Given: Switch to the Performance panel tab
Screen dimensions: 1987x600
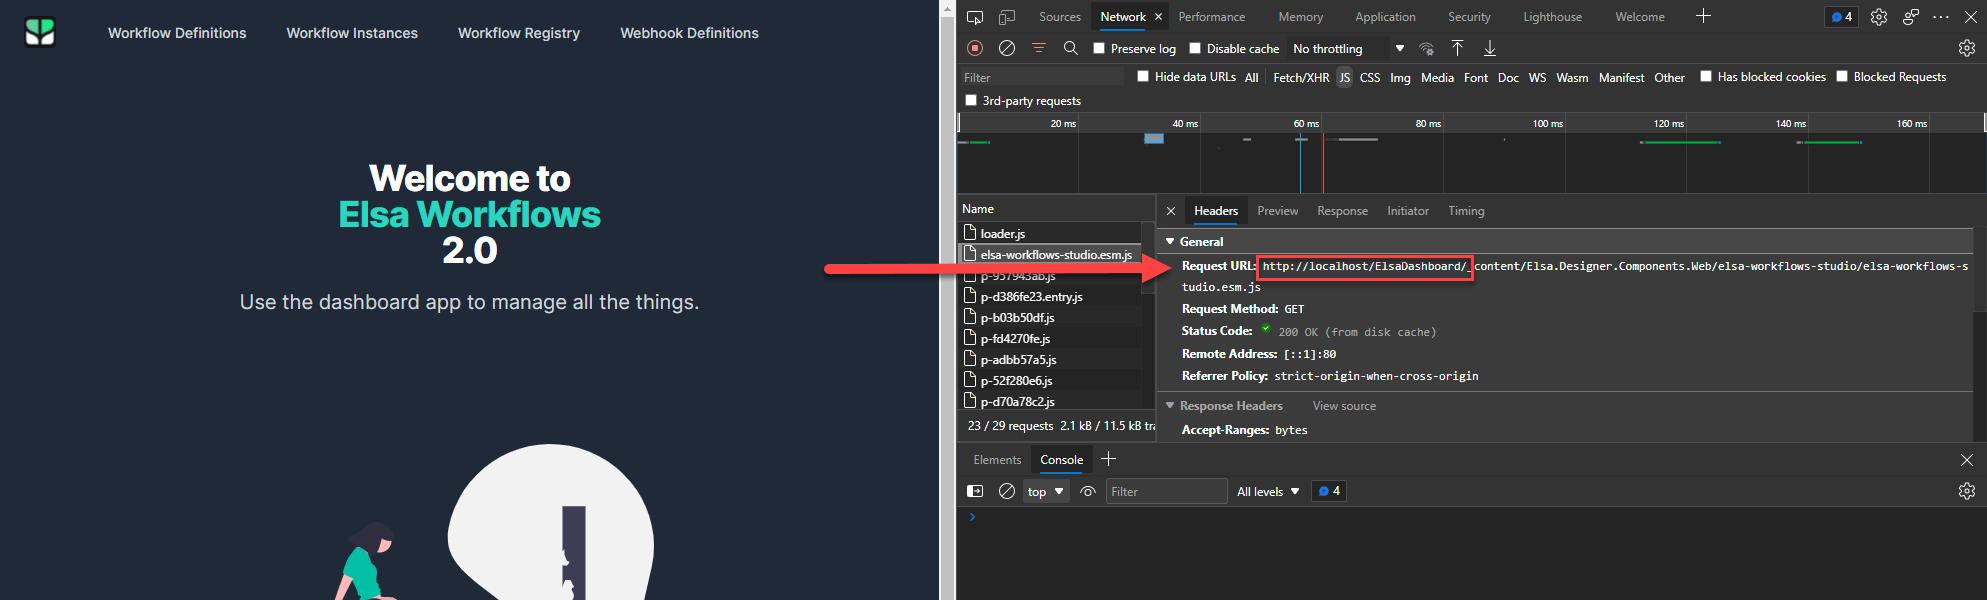Looking at the screenshot, I should [1212, 17].
